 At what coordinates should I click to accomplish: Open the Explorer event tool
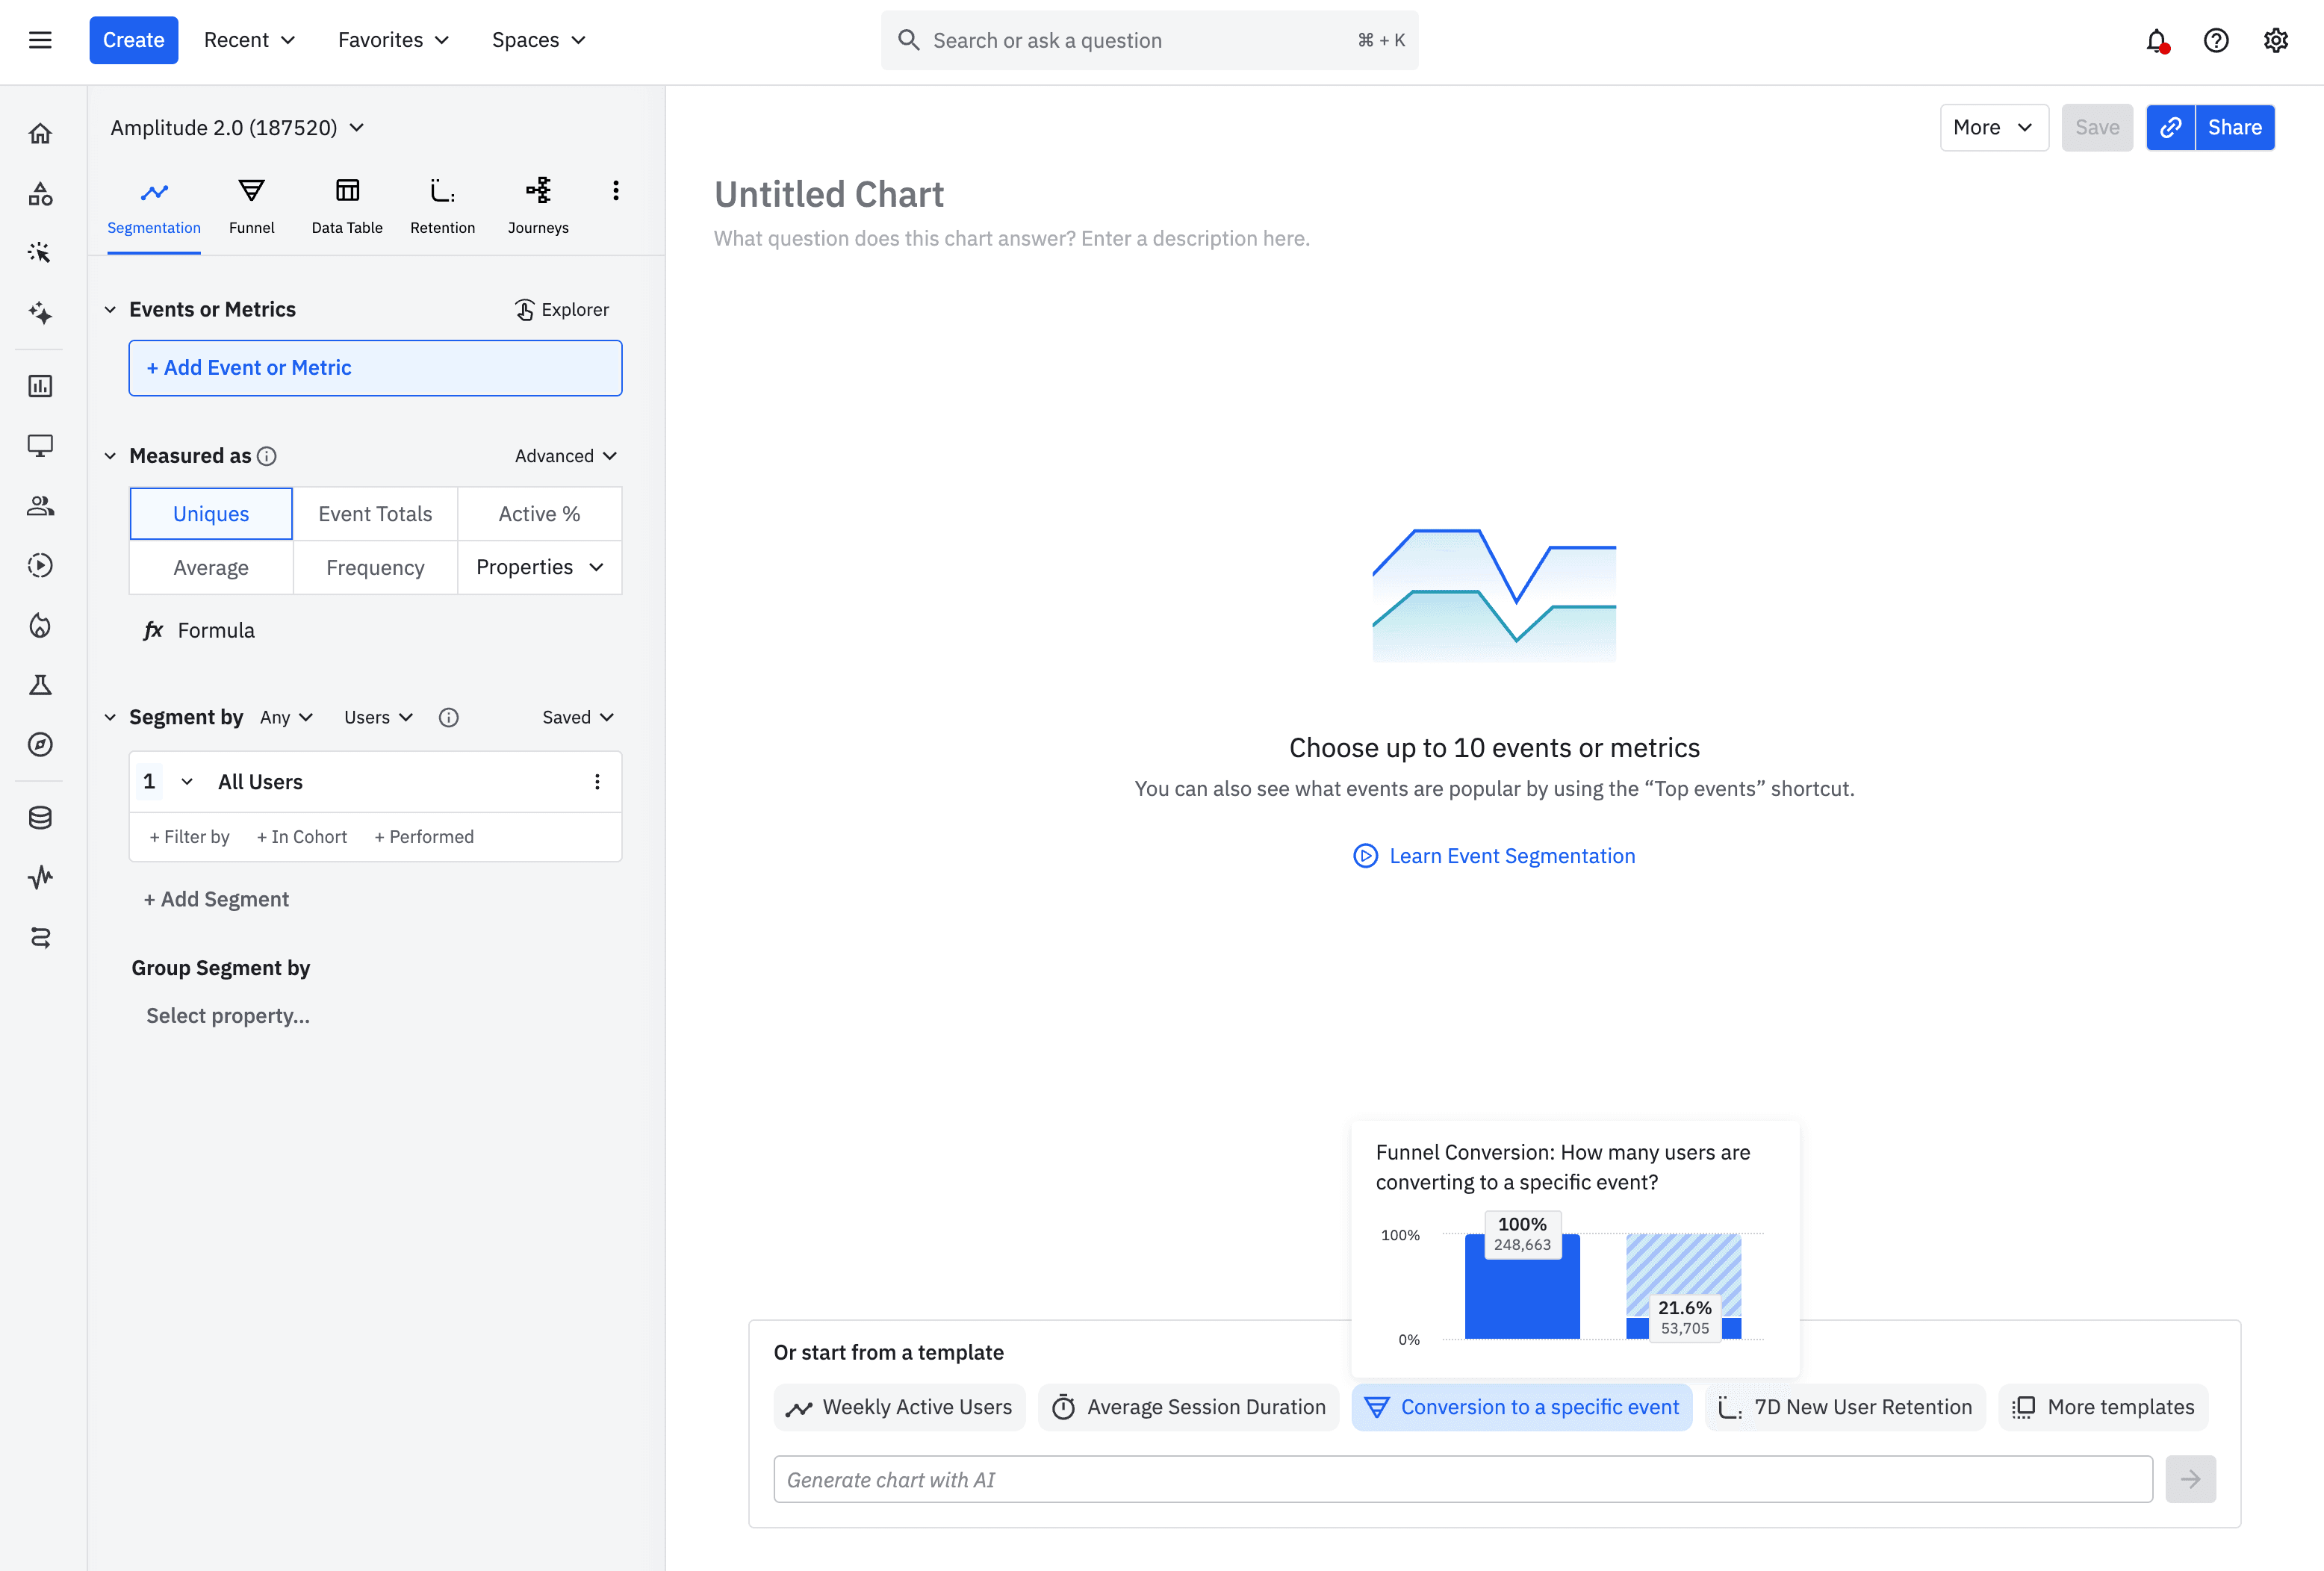tap(561, 309)
